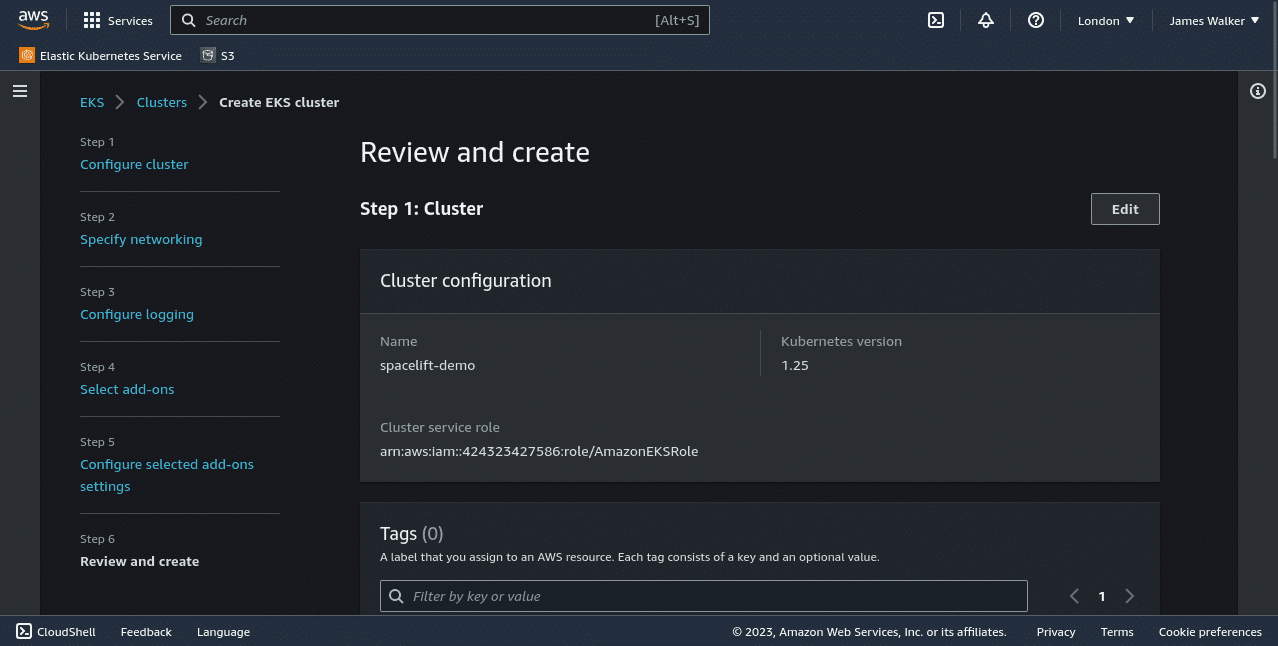Click the next page arrow in Tags pagination
The width and height of the screenshot is (1278, 646).
[1129, 595]
